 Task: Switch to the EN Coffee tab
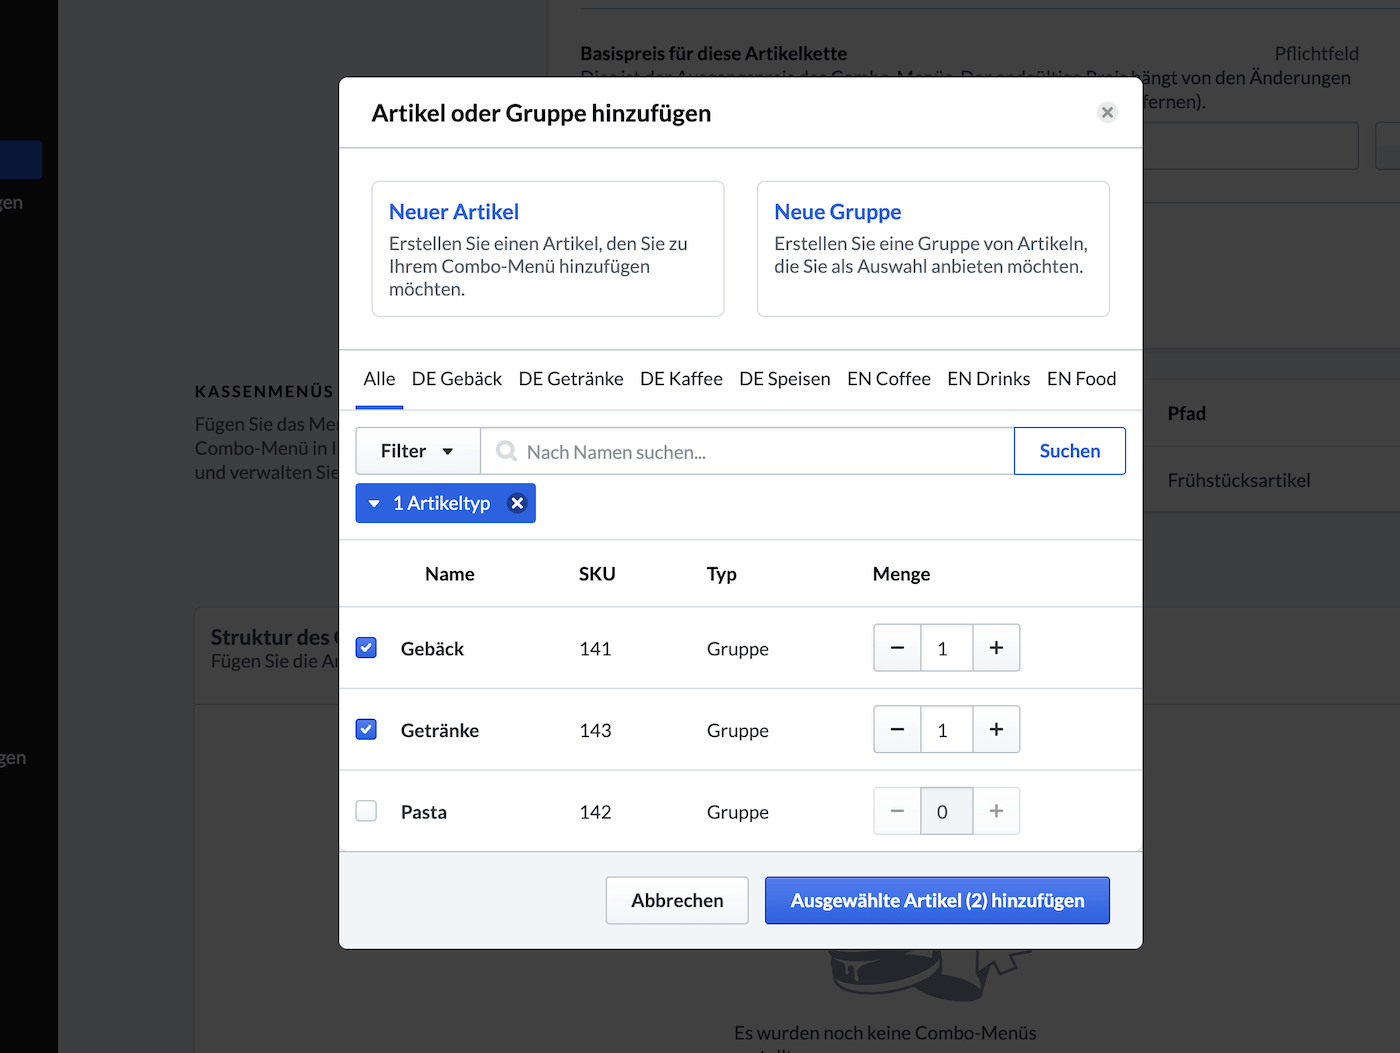click(889, 379)
